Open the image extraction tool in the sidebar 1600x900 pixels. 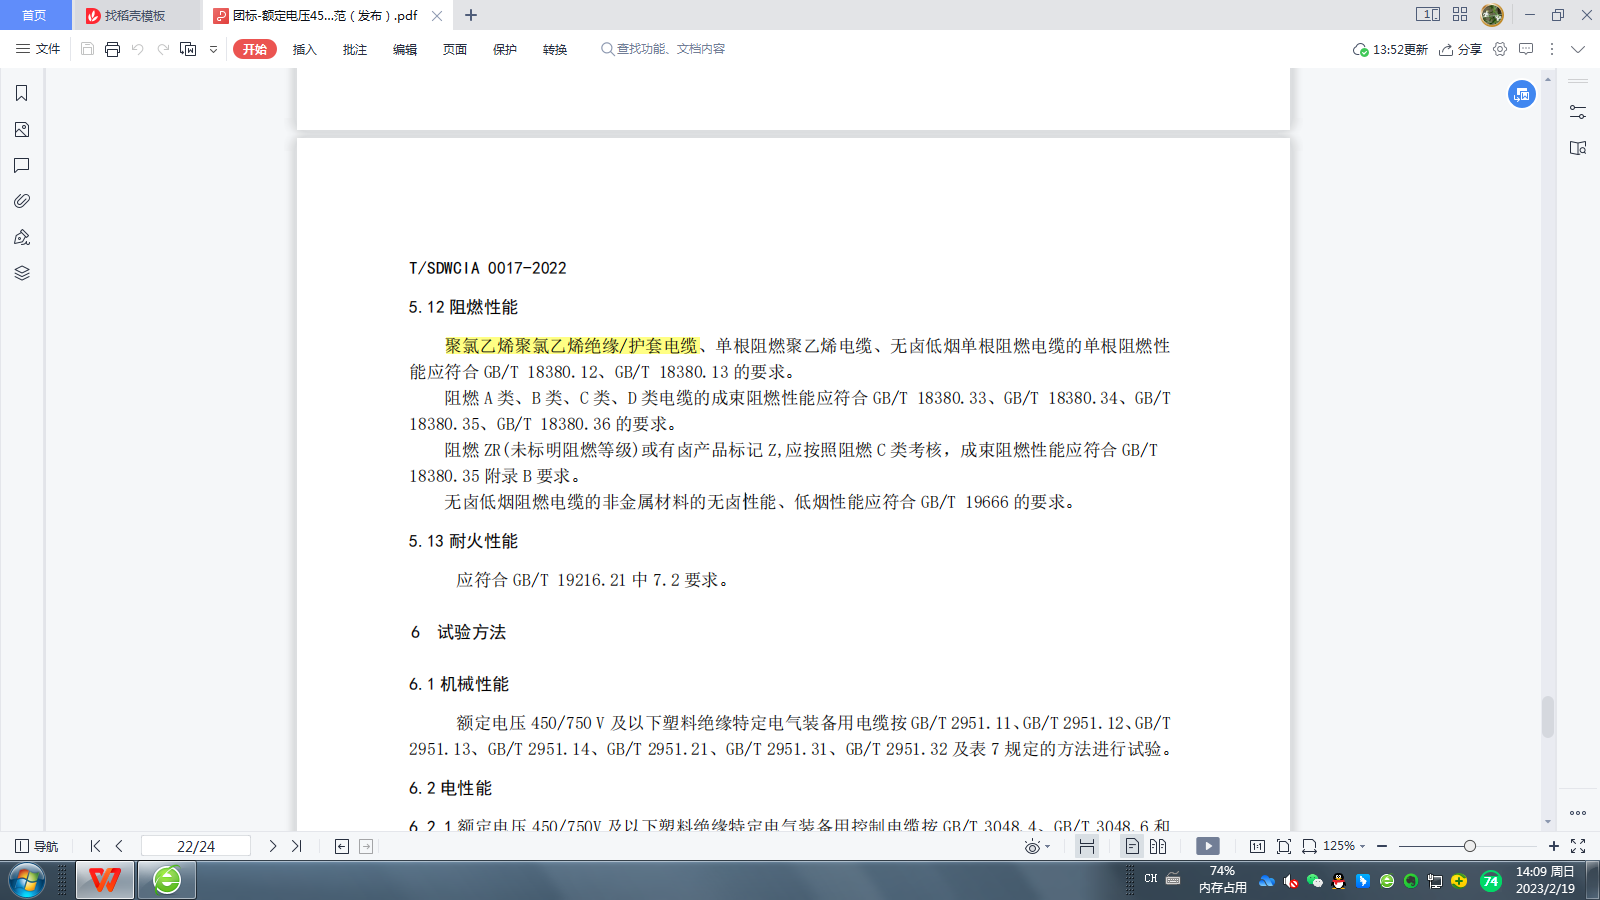pos(22,130)
